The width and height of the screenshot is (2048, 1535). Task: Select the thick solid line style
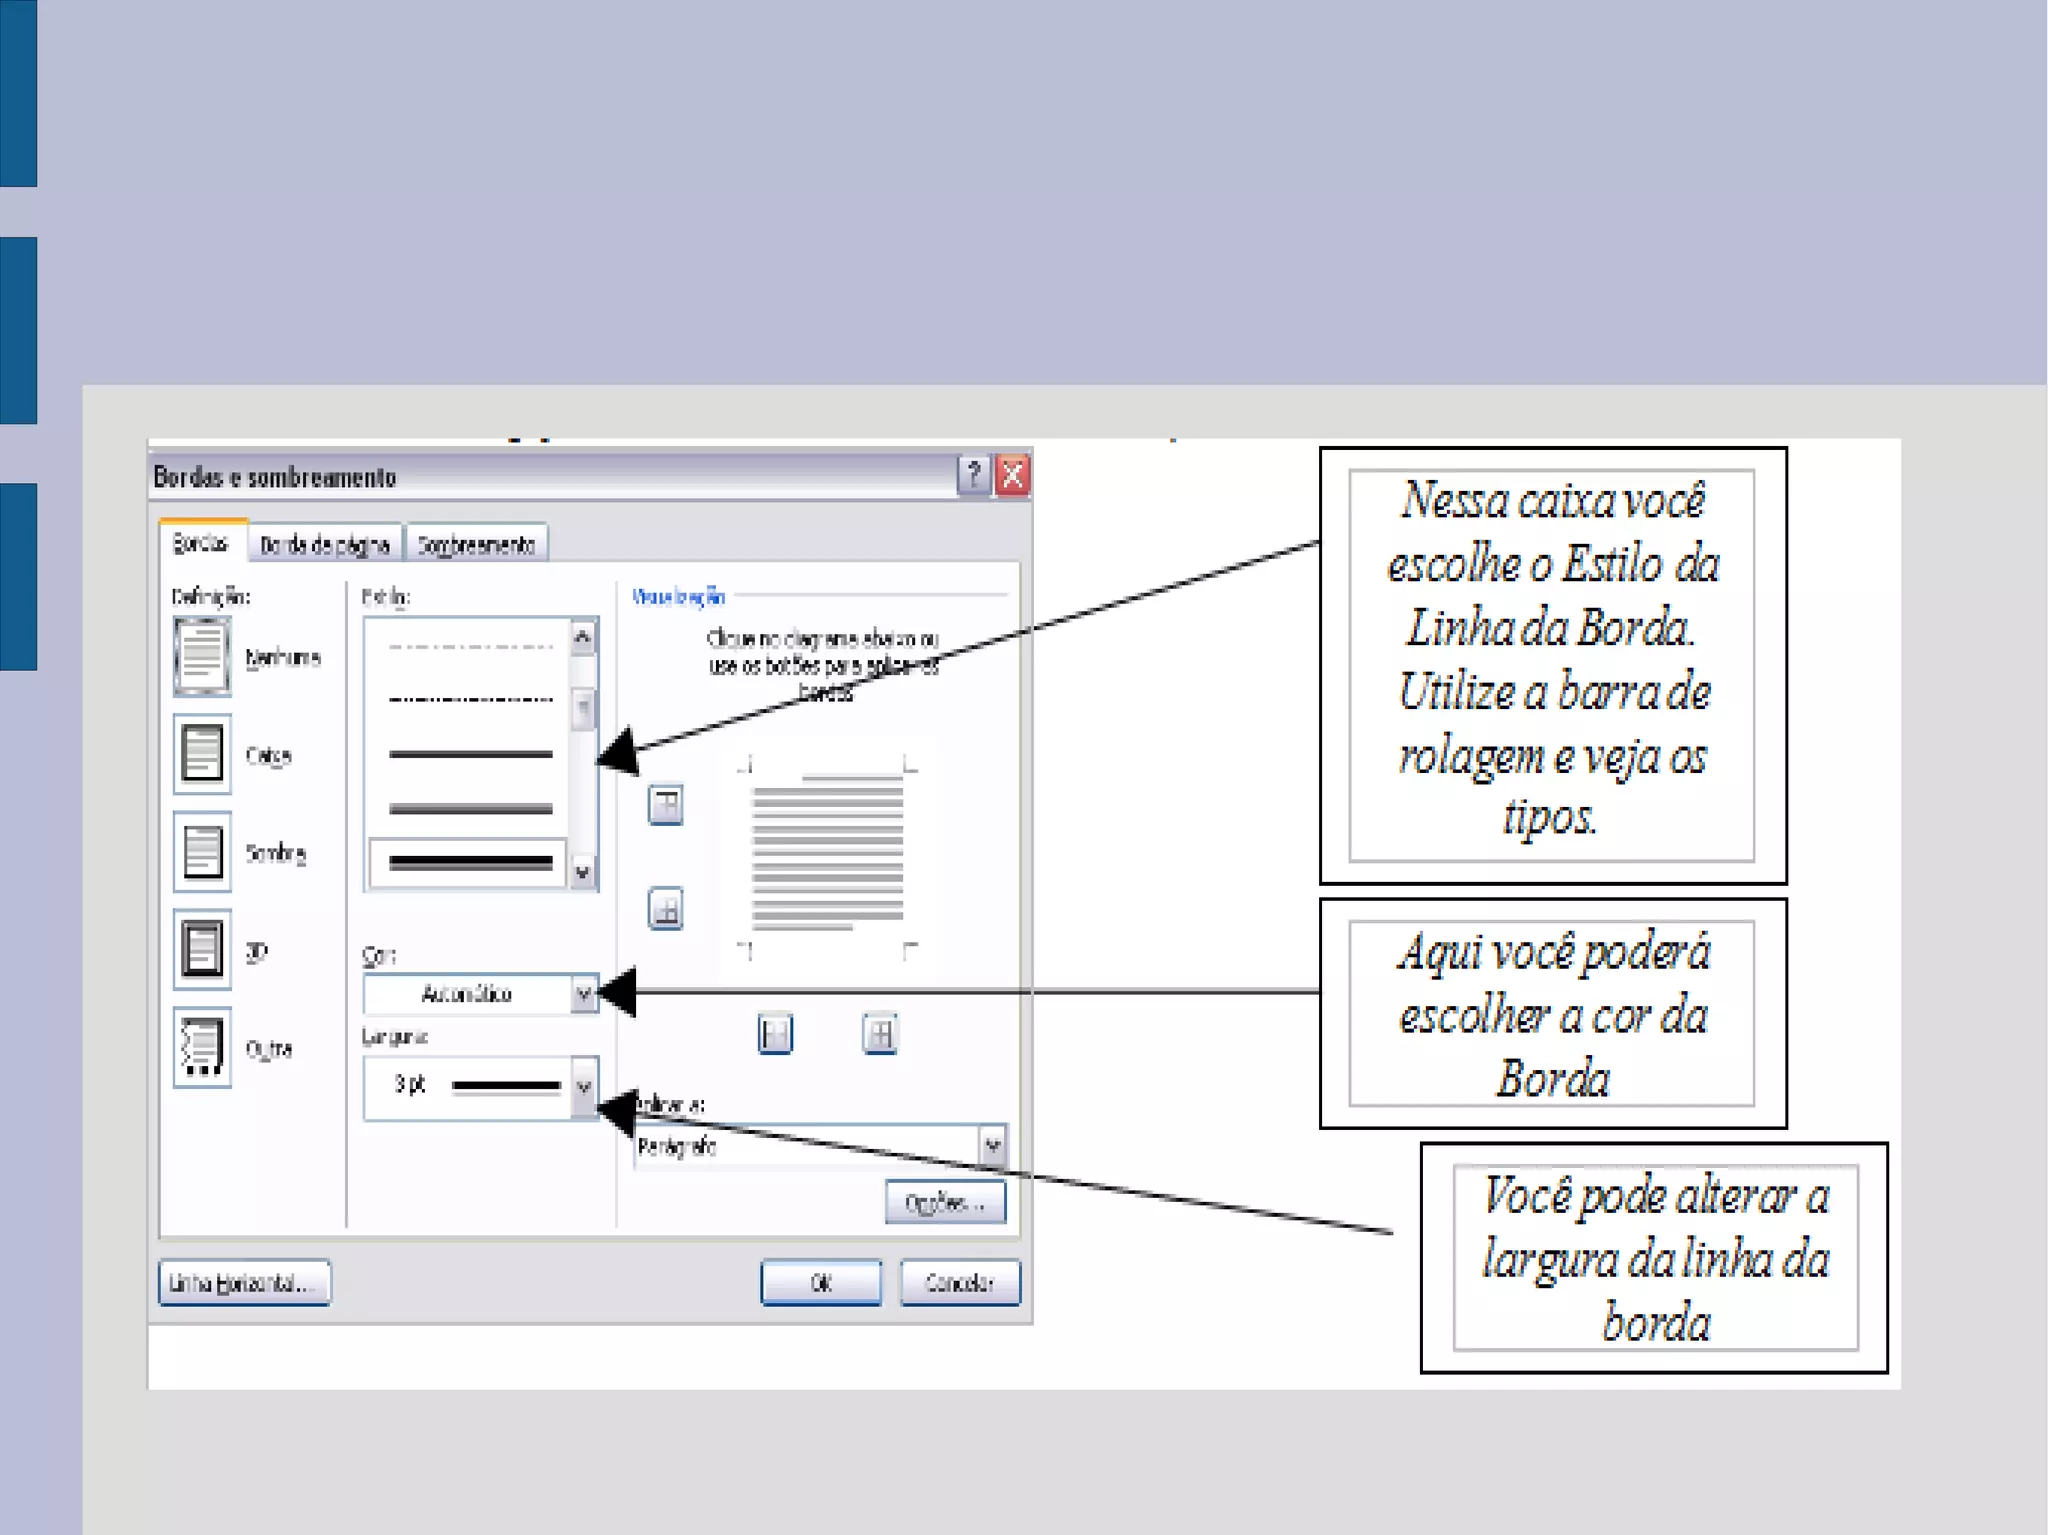(470, 862)
